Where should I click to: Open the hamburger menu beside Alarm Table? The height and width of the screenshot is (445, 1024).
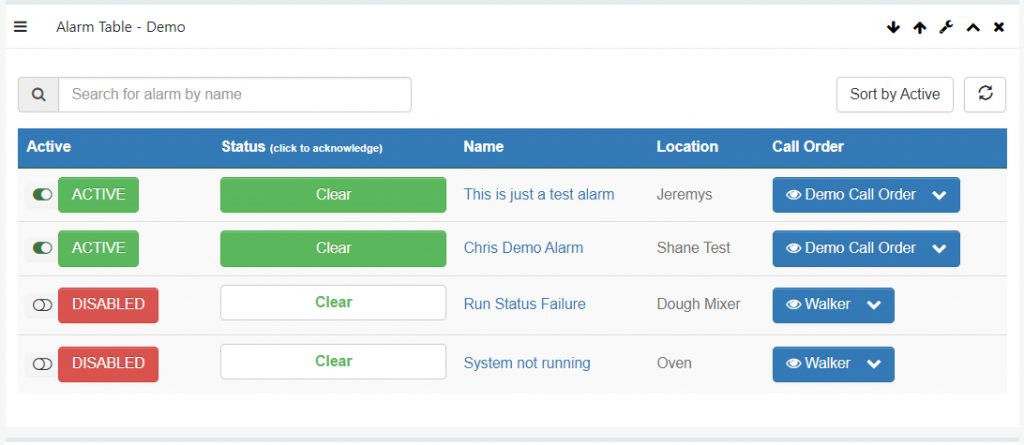click(x=21, y=27)
